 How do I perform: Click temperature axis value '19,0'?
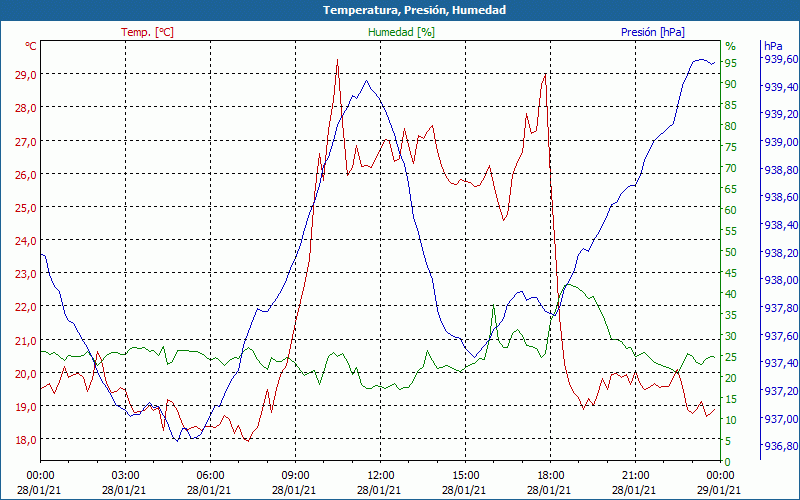pyautogui.click(x=26, y=407)
